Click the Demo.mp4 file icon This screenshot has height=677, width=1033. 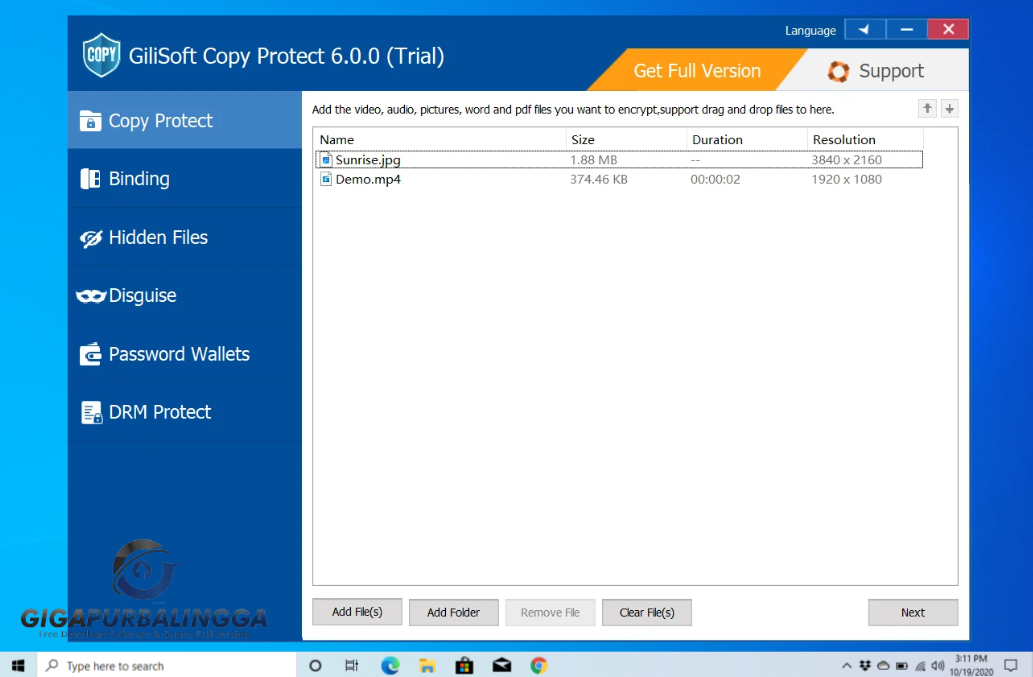[x=325, y=179]
